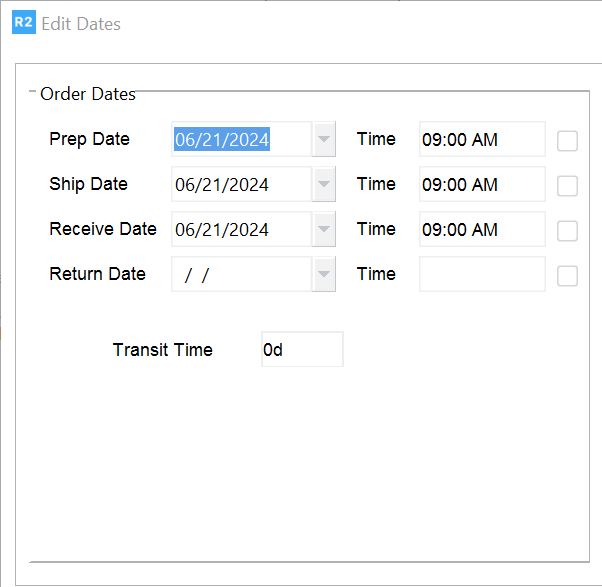Viewport: 602px width, 587px height.
Task: Enable the Prep Date time checkbox
Action: (567, 141)
